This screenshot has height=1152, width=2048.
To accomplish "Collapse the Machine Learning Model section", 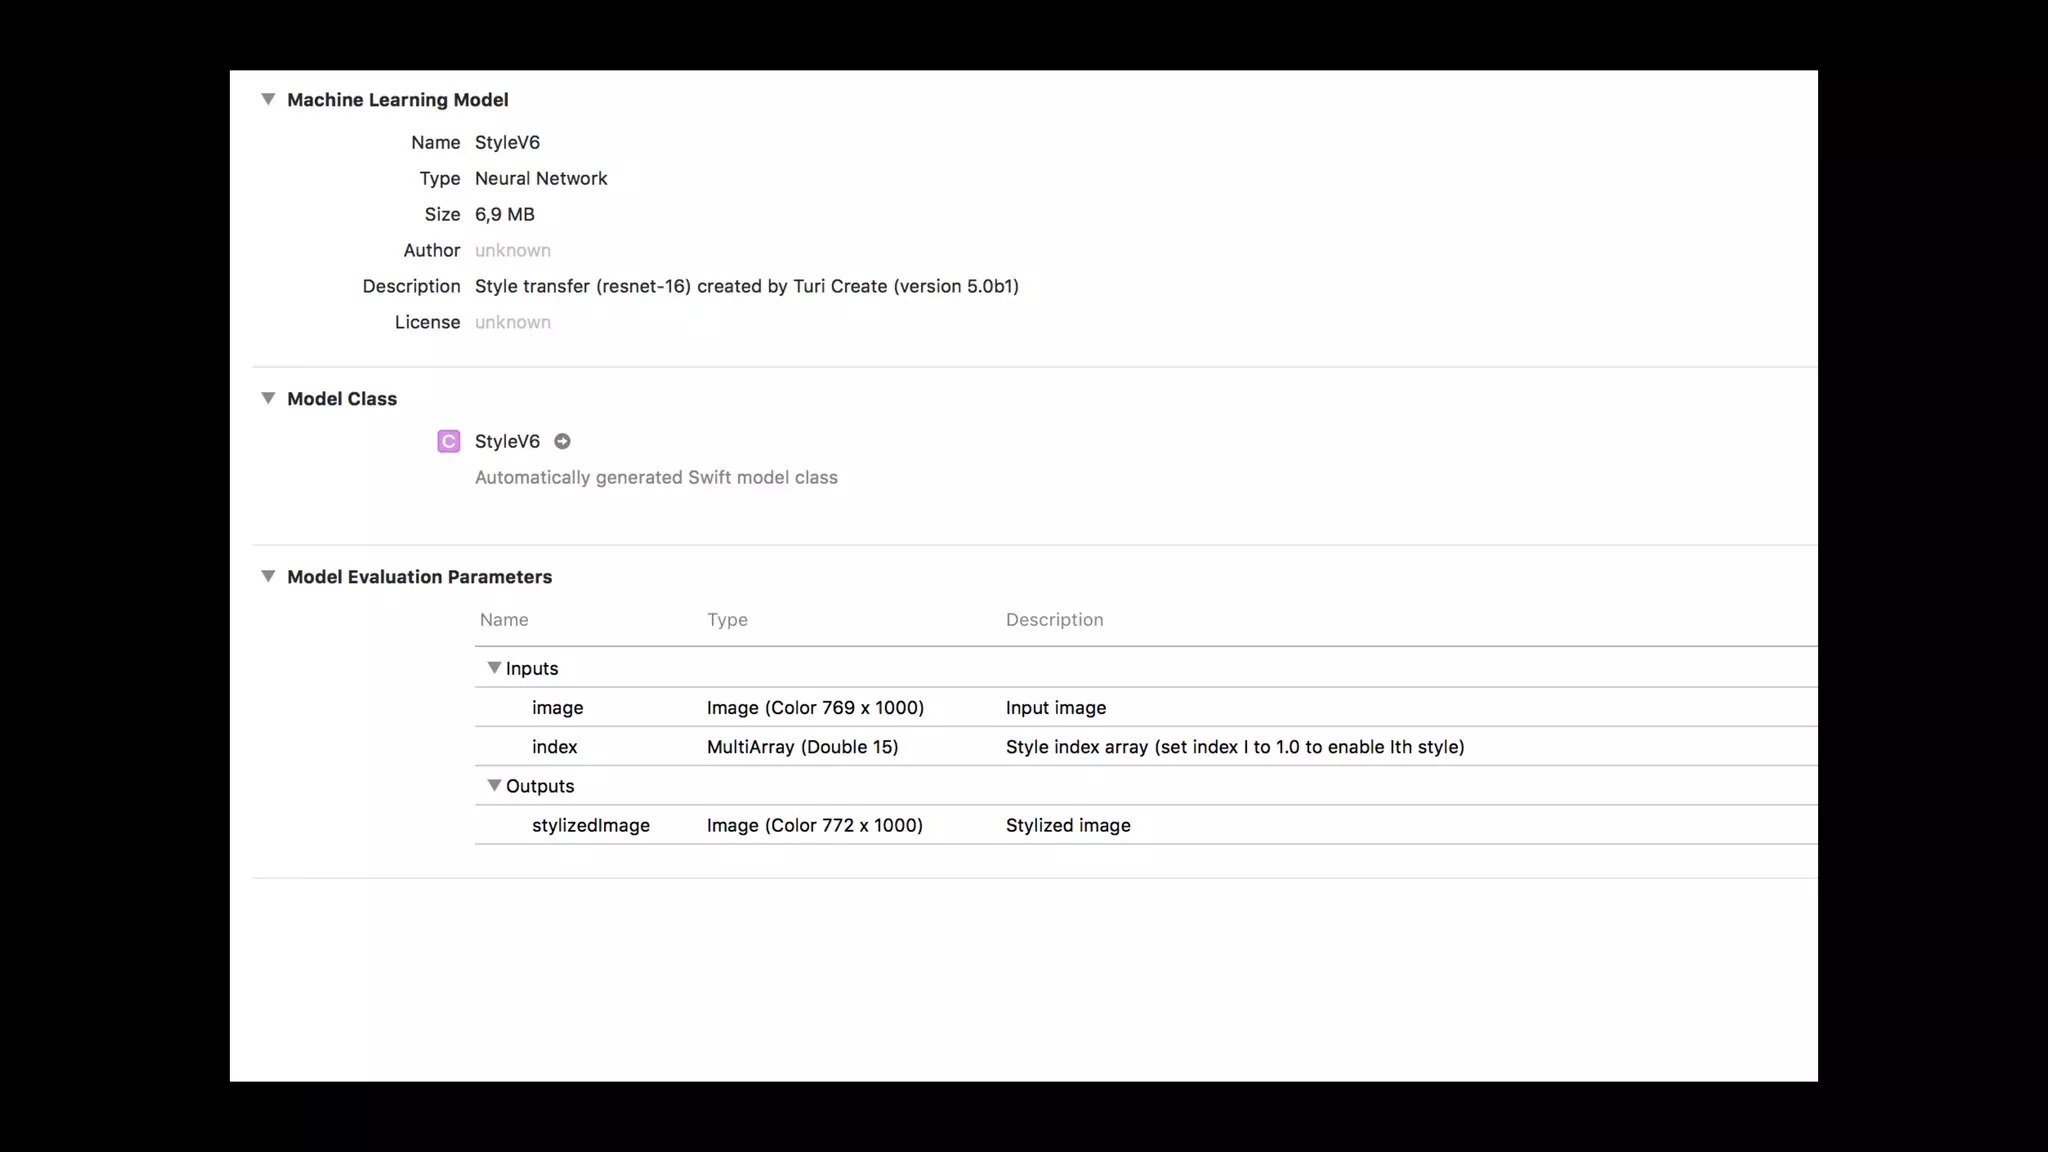I will click(x=268, y=99).
